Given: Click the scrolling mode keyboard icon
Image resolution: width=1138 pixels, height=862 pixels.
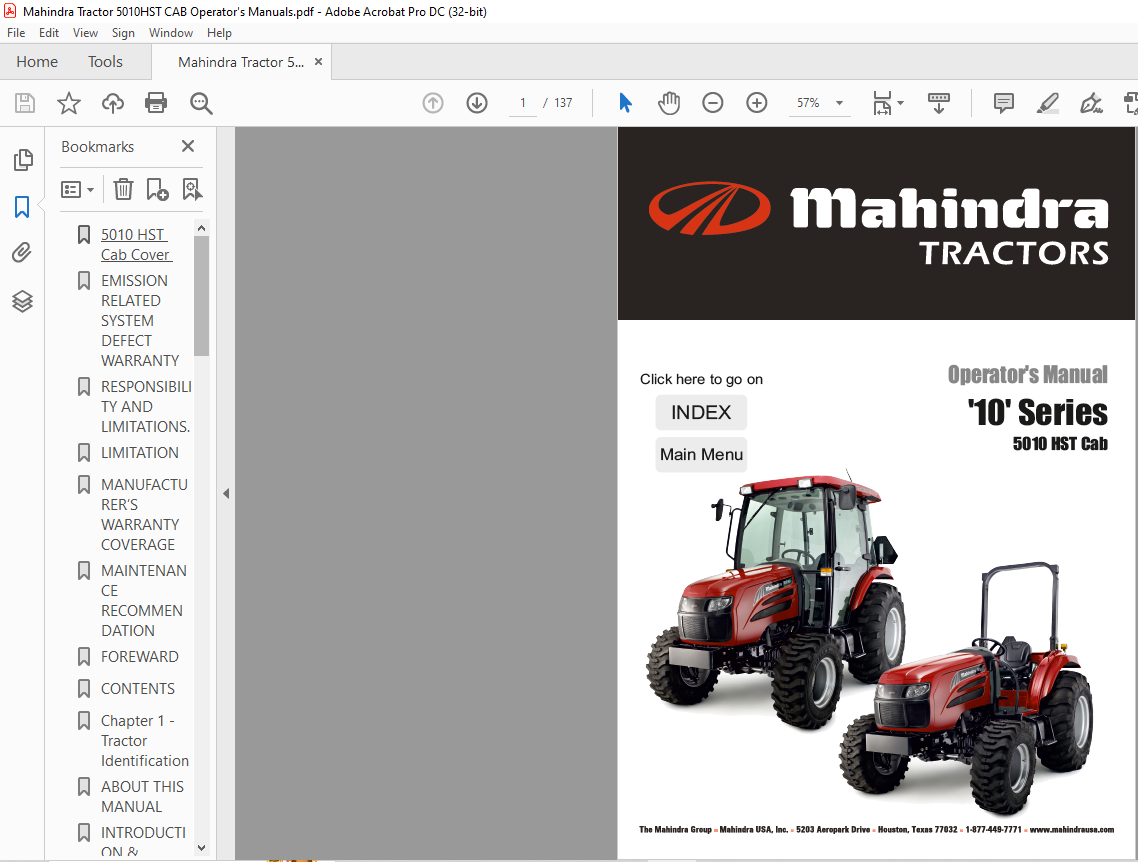Looking at the screenshot, I should click(x=939, y=103).
